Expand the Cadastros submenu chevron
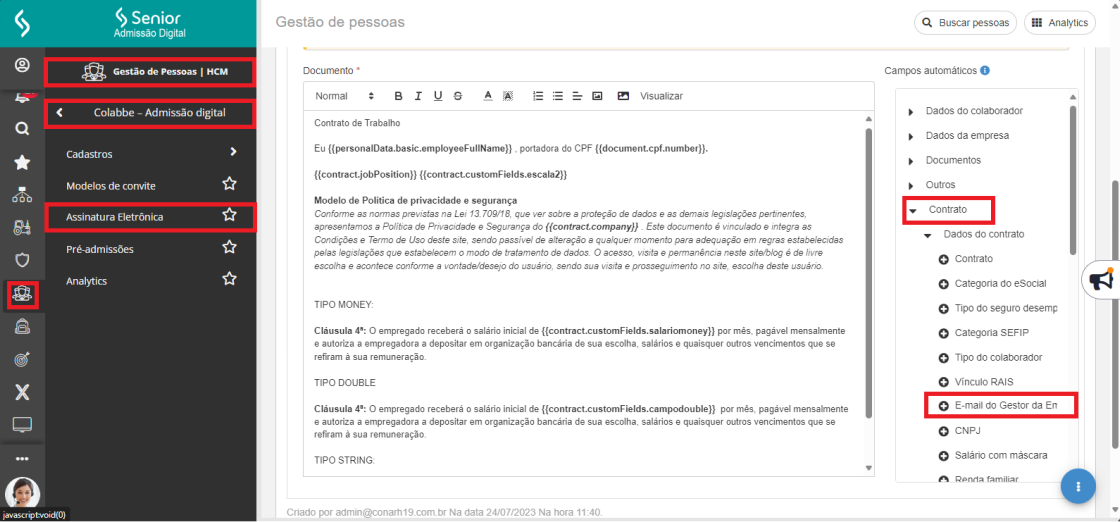This screenshot has height=522, width=1120. [x=233, y=152]
